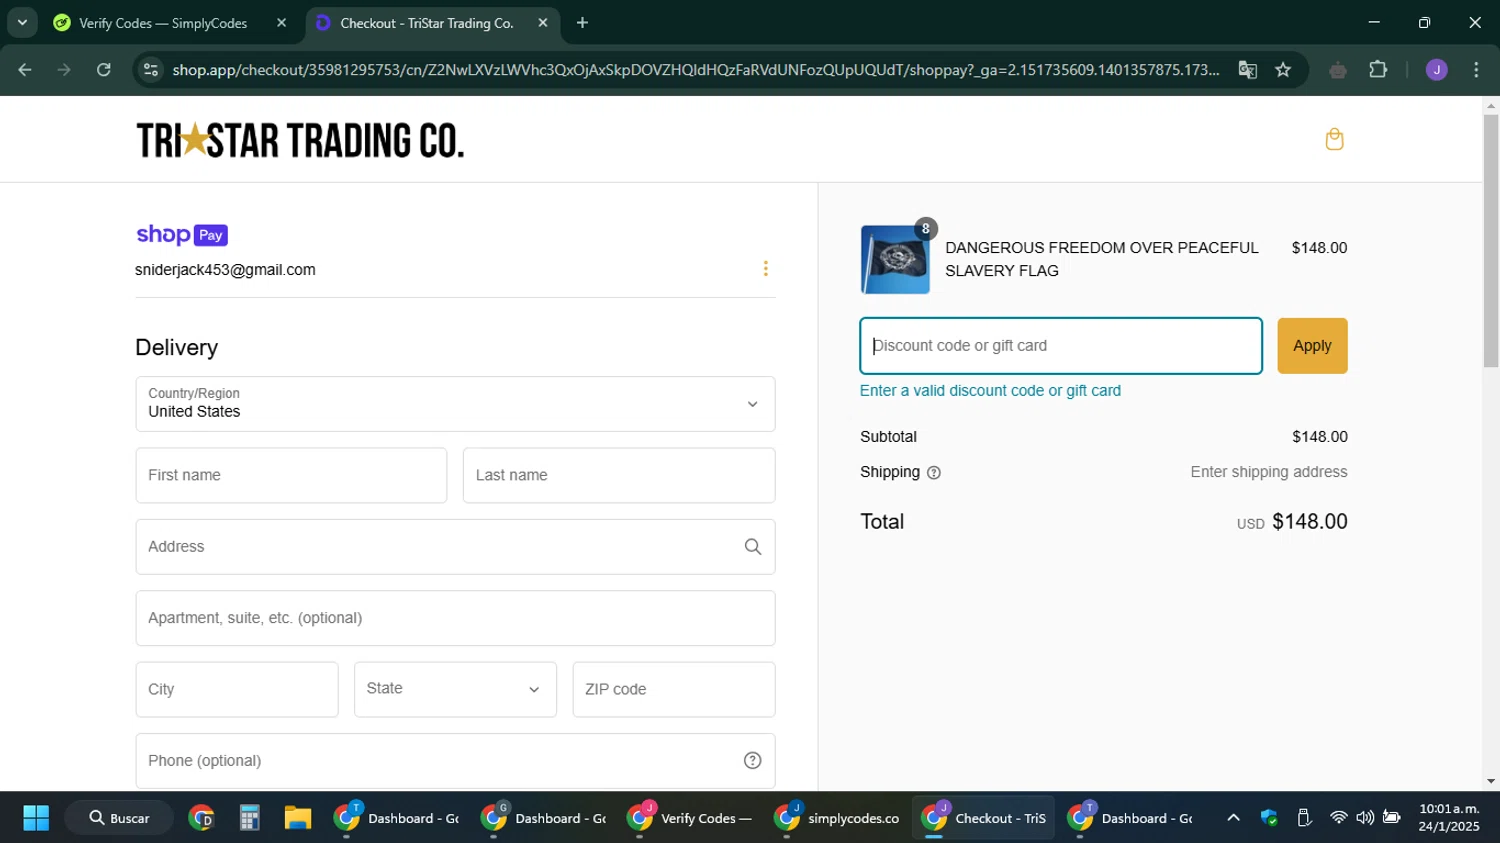
Task: Click the translate page icon
Action: click(x=1248, y=70)
